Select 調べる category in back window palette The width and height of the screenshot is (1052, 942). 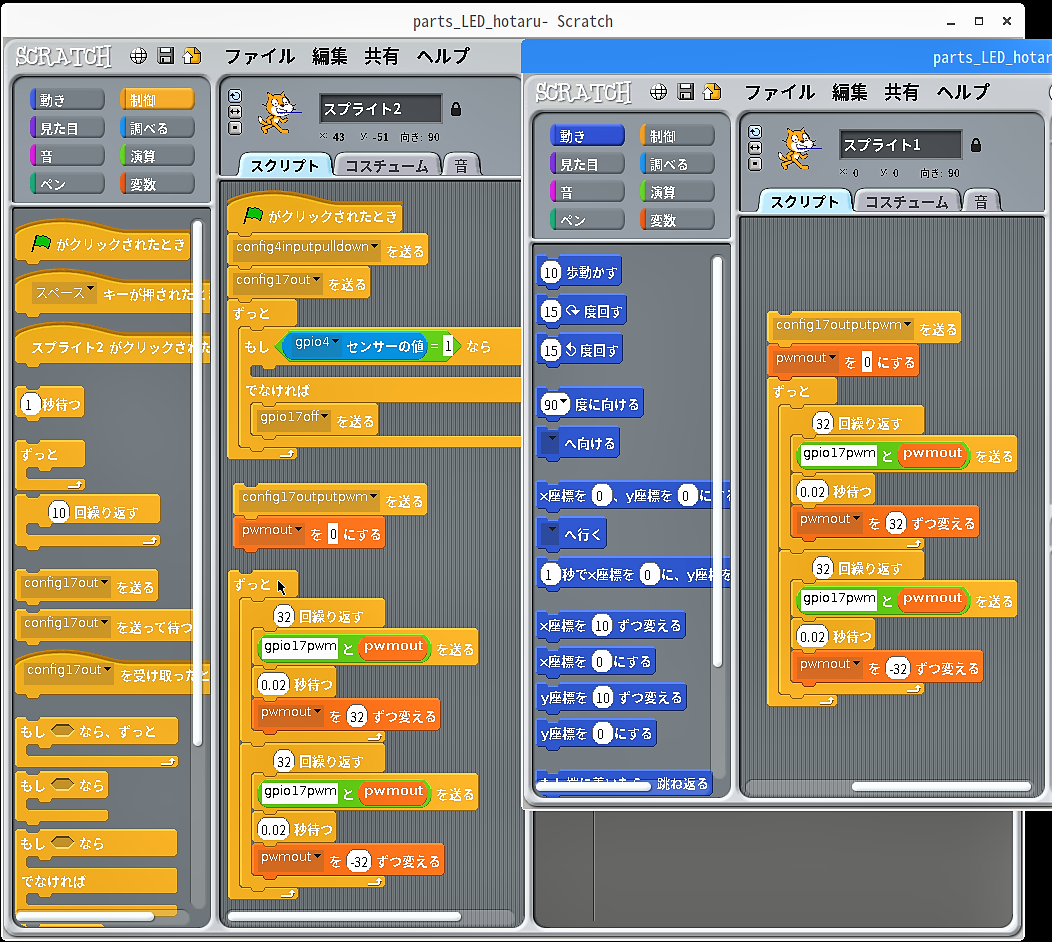coord(157,128)
